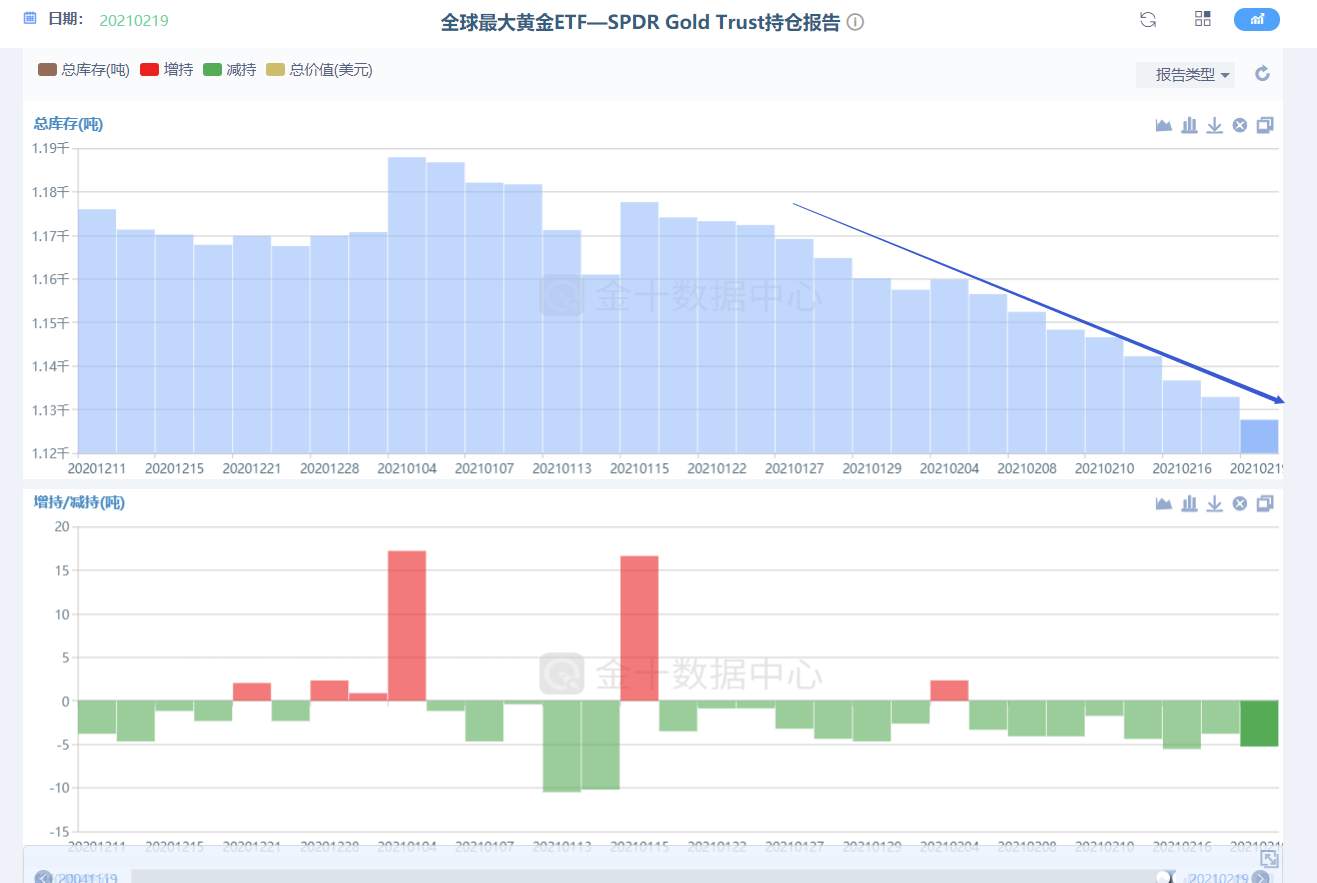This screenshot has width=1317, height=883.
Task: Click the 20210127 x-axis label under 总库存 chart
Action: click(794, 468)
